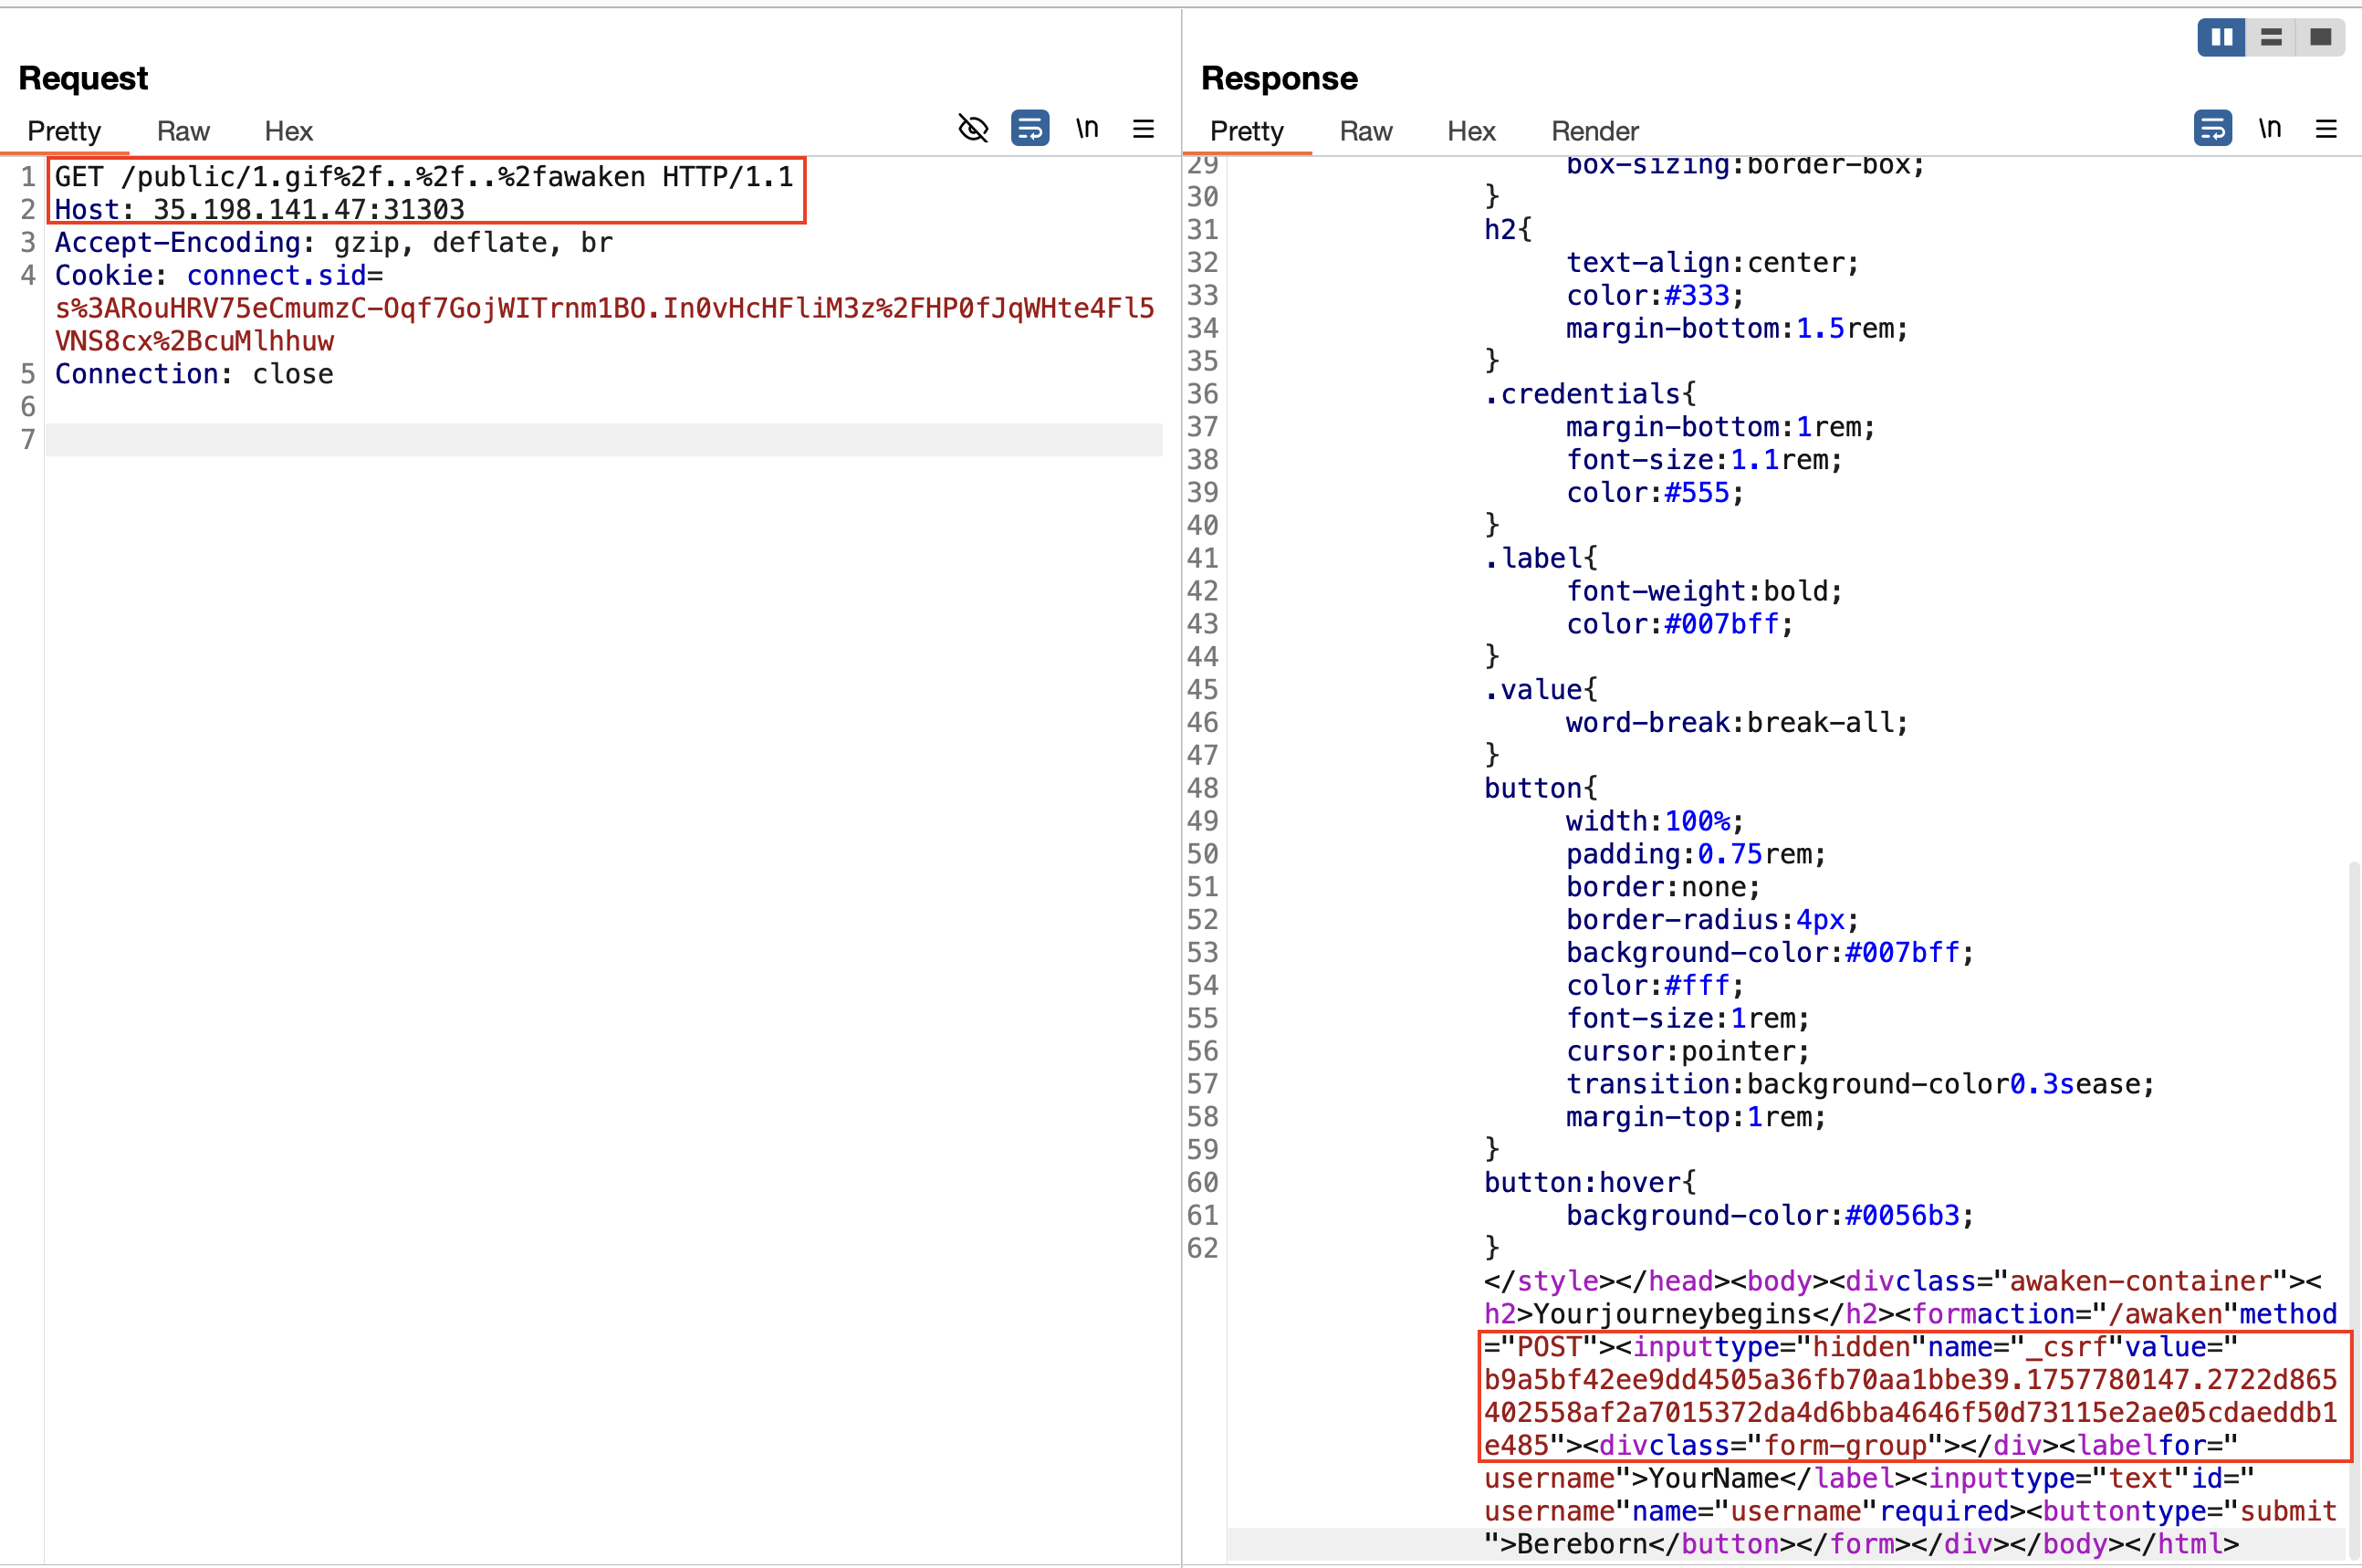2362x1568 pixels.
Task: Open the Response panel hamburger options menu
Action: pos(2326,128)
